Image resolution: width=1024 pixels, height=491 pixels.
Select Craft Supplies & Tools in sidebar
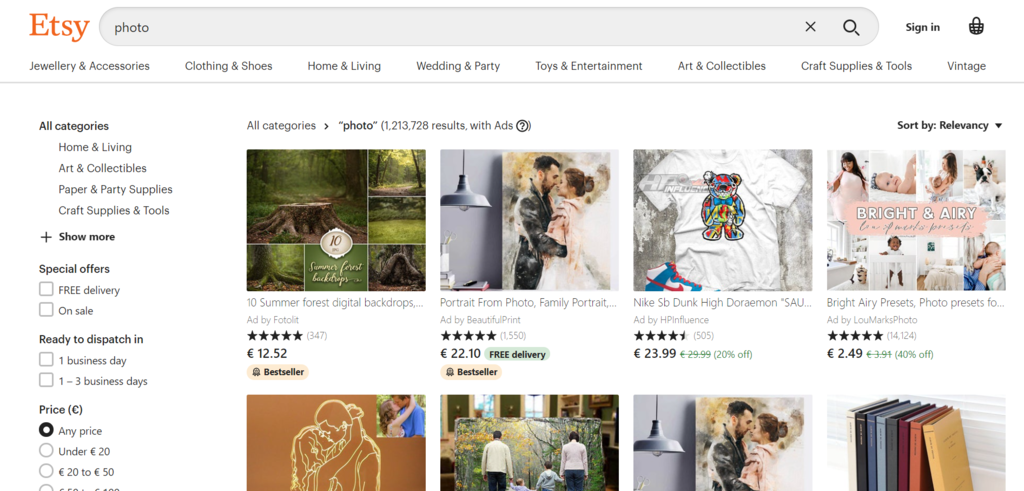tap(114, 210)
